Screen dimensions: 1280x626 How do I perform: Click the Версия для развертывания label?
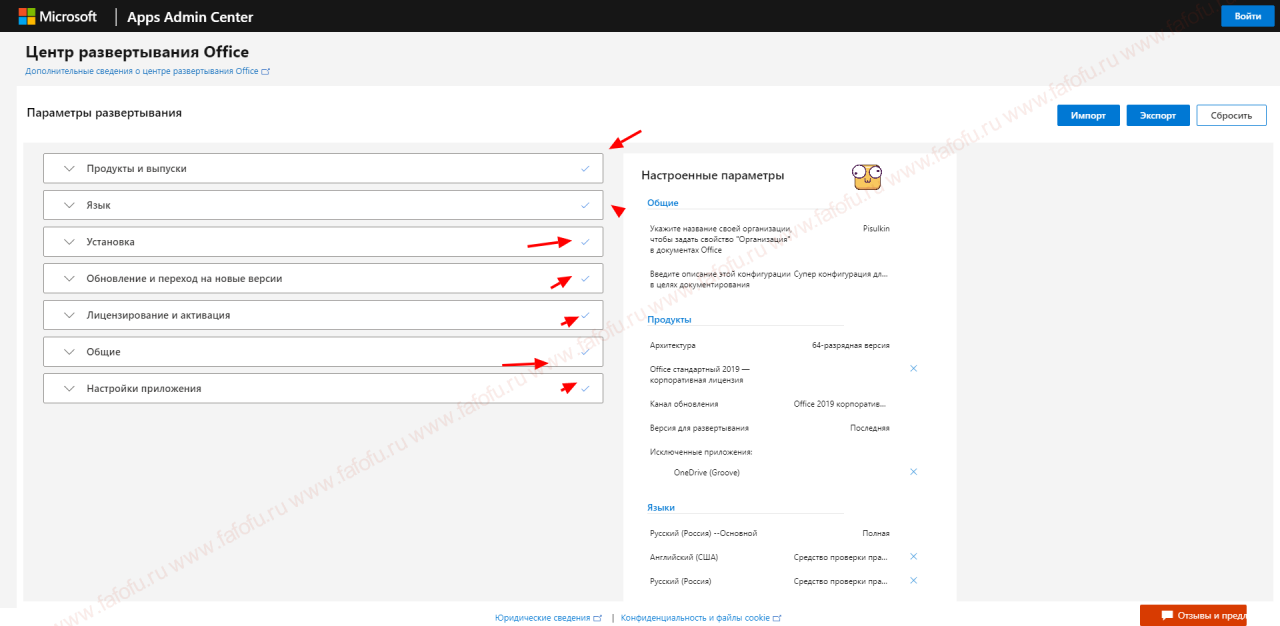coord(700,428)
